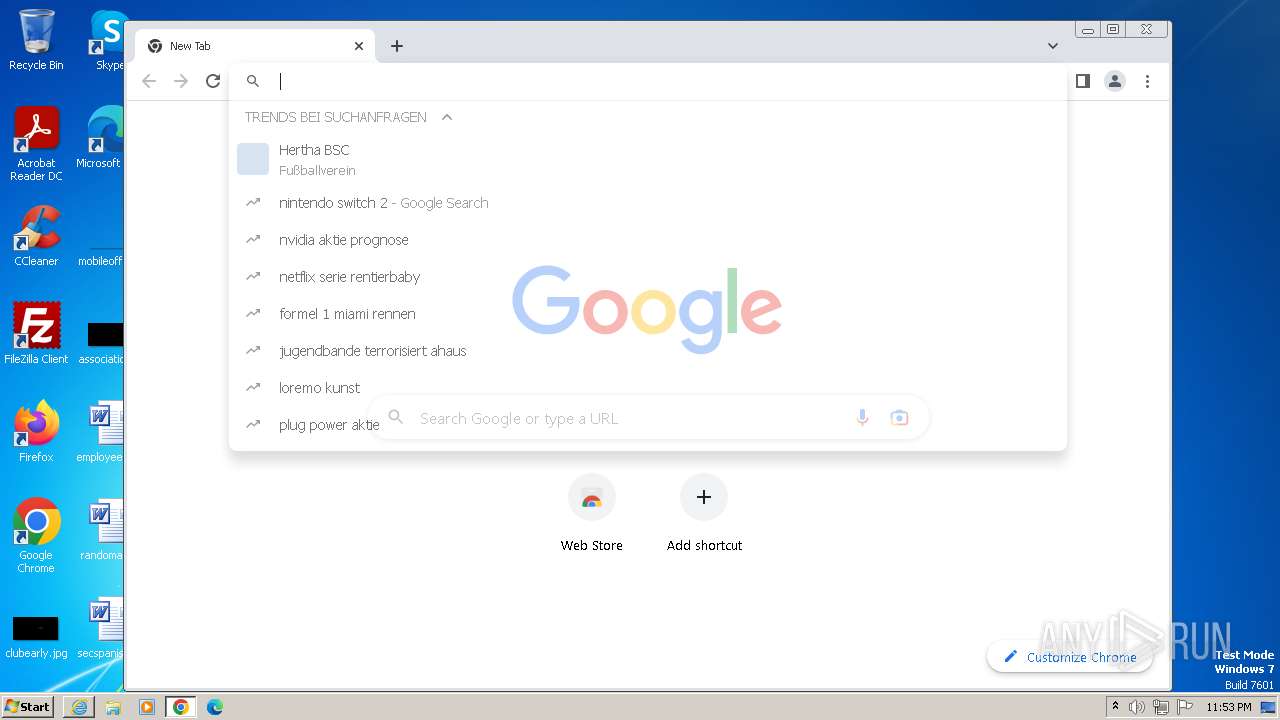Open Internet Explorer from the taskbar
This screenshot has height=720, width=1280.
[79, 707]
